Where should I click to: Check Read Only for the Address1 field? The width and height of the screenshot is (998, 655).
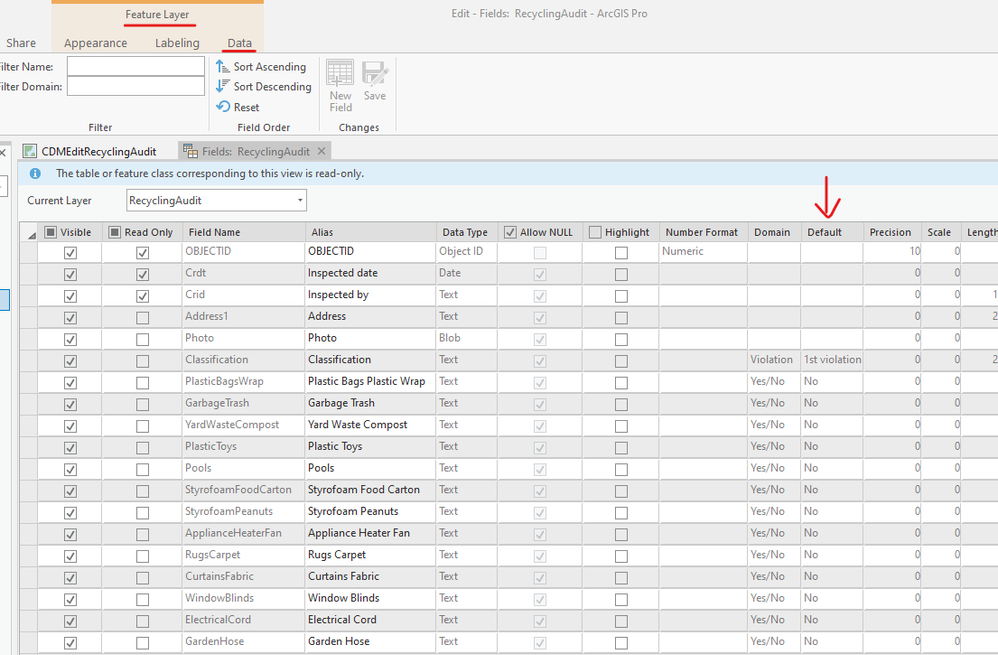point(143,318)
